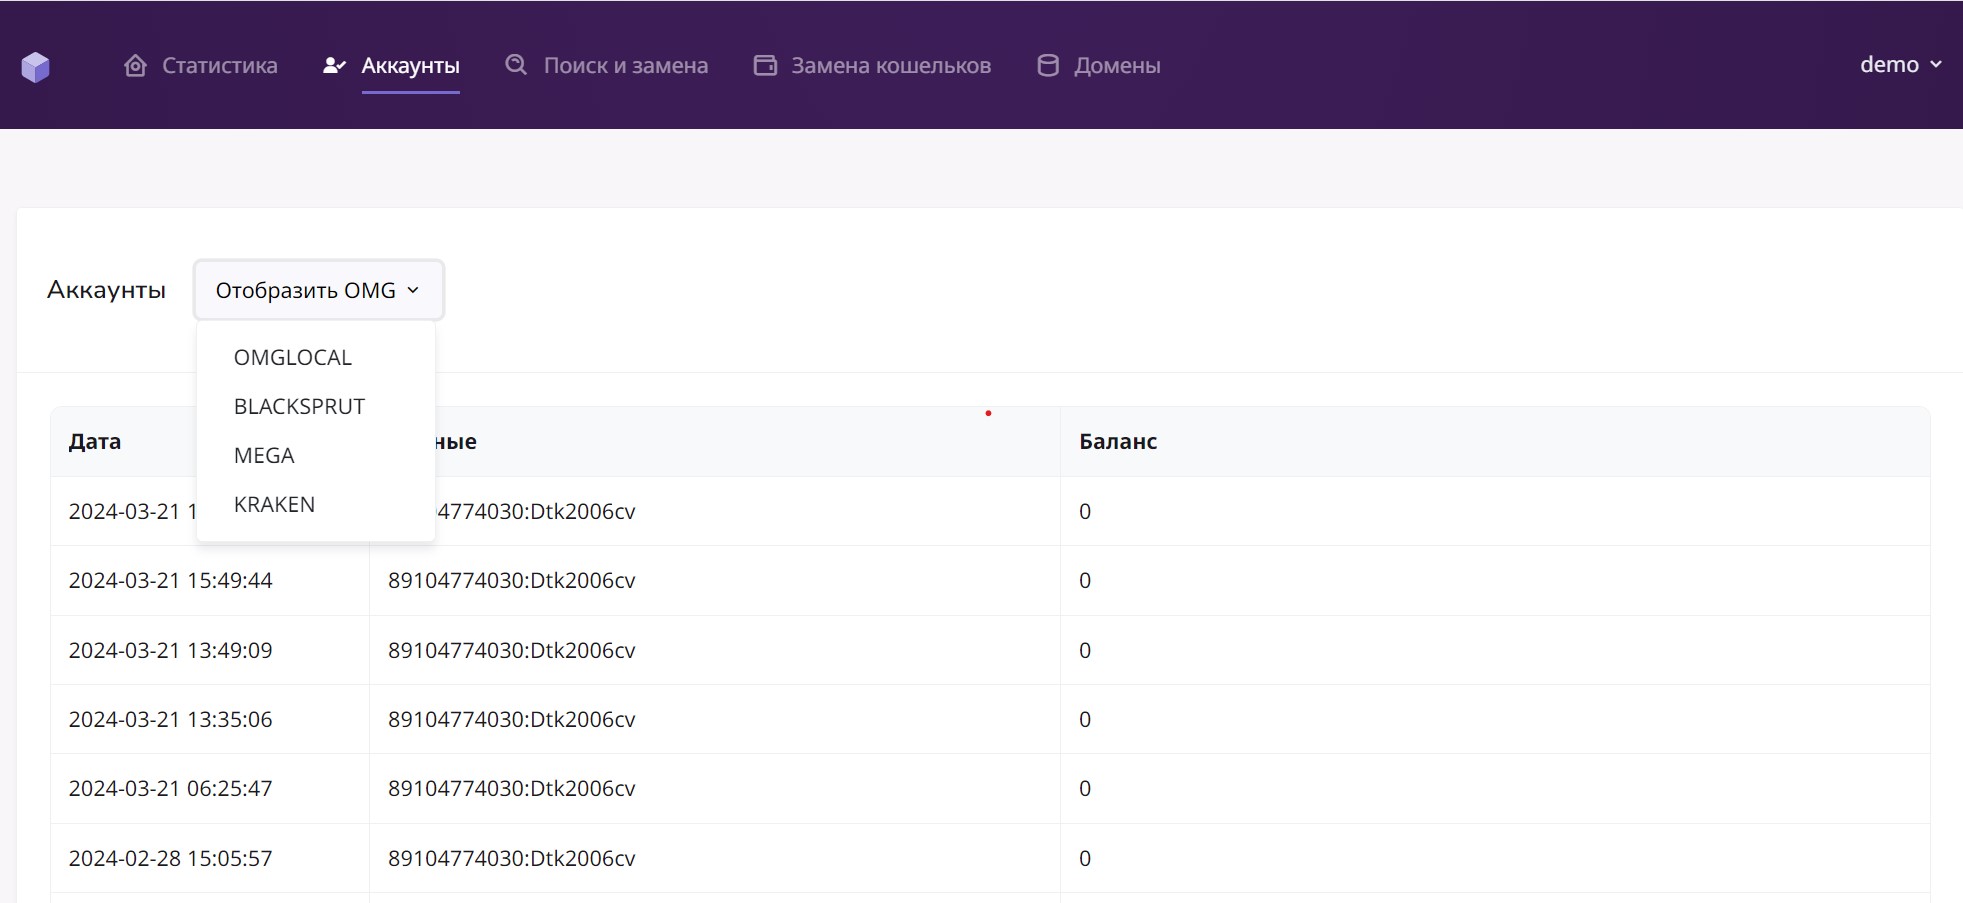
Task: Click the Баланс column header
Action: click(1118, 442)
